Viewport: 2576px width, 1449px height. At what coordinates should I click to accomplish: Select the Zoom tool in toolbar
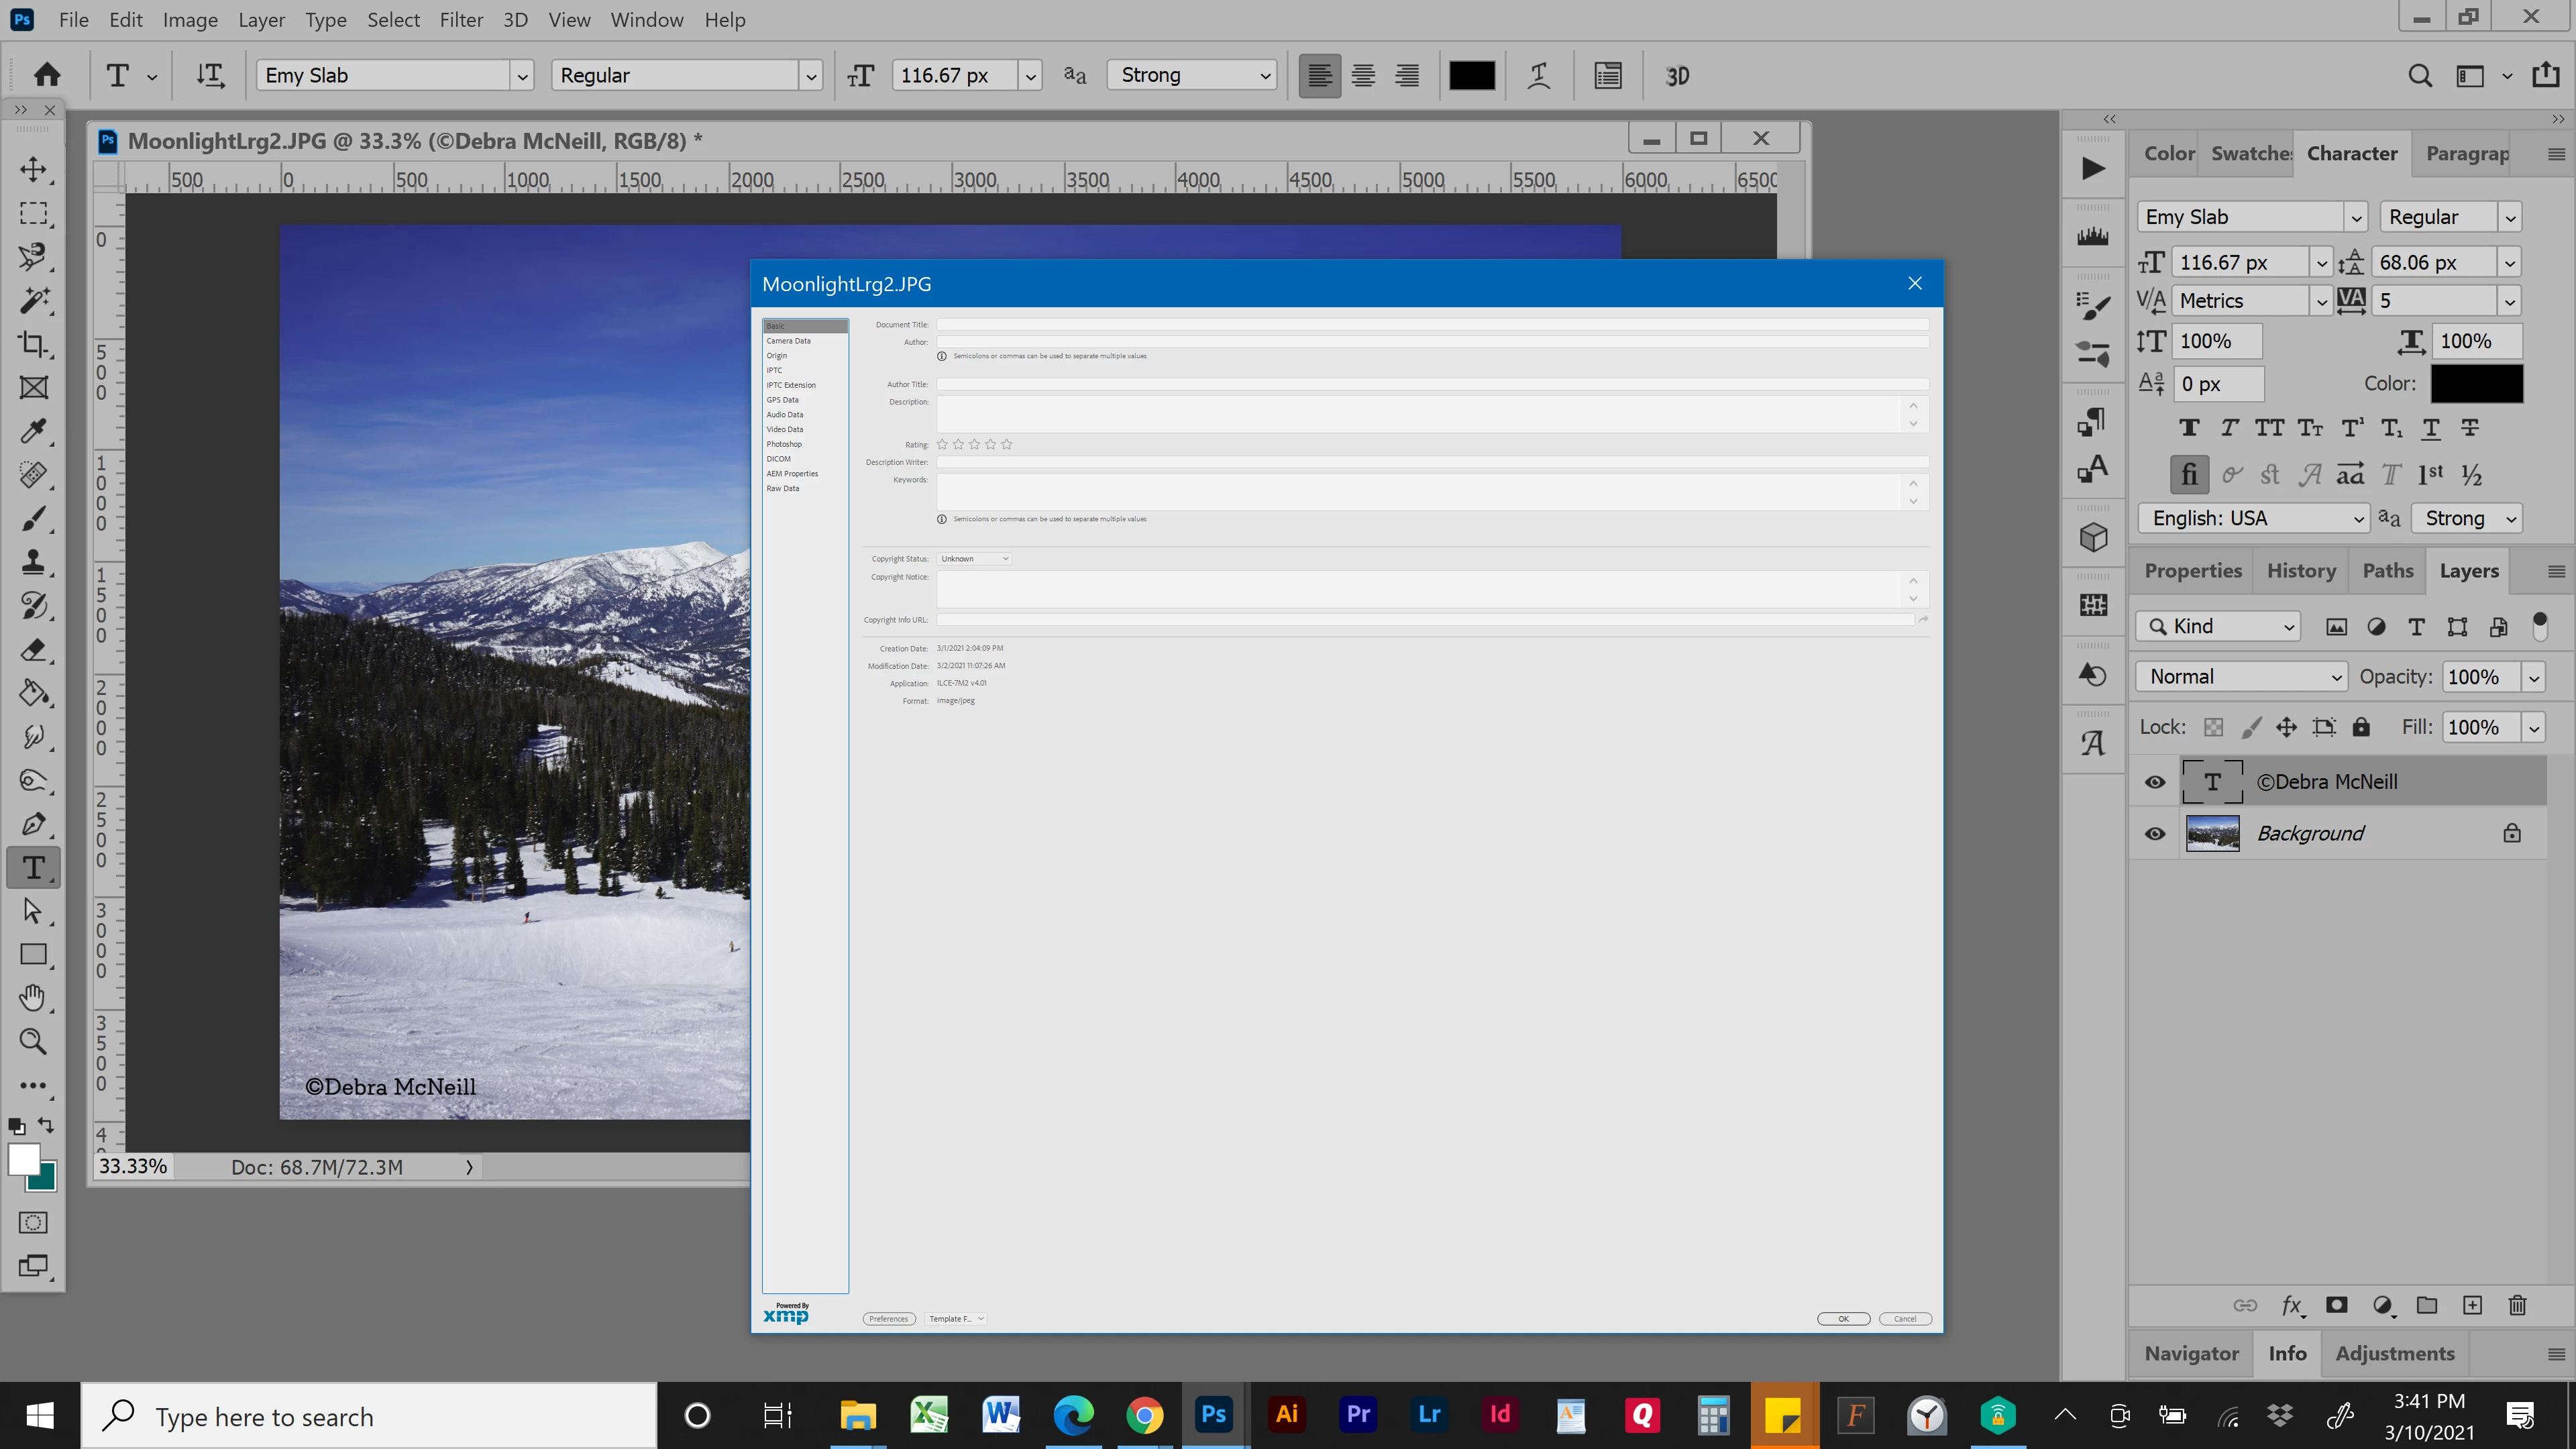[x=33, y=1041]
